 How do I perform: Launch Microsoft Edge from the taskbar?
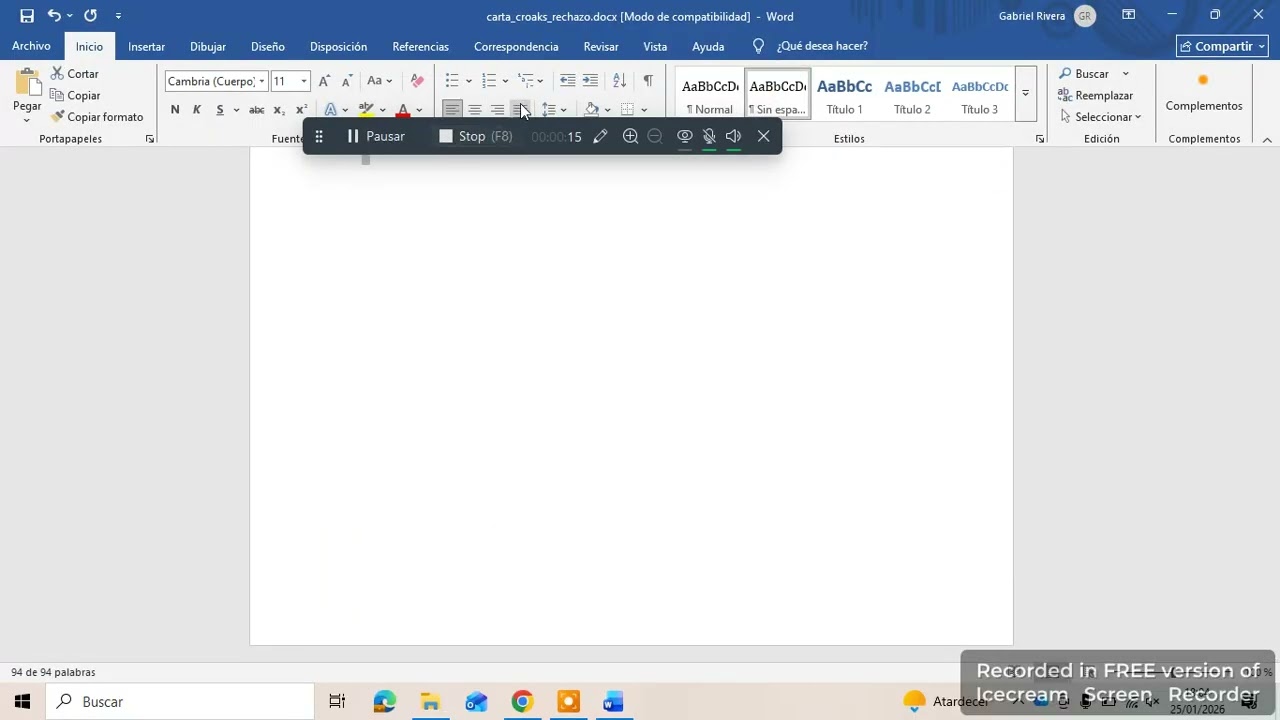[384, 702]
